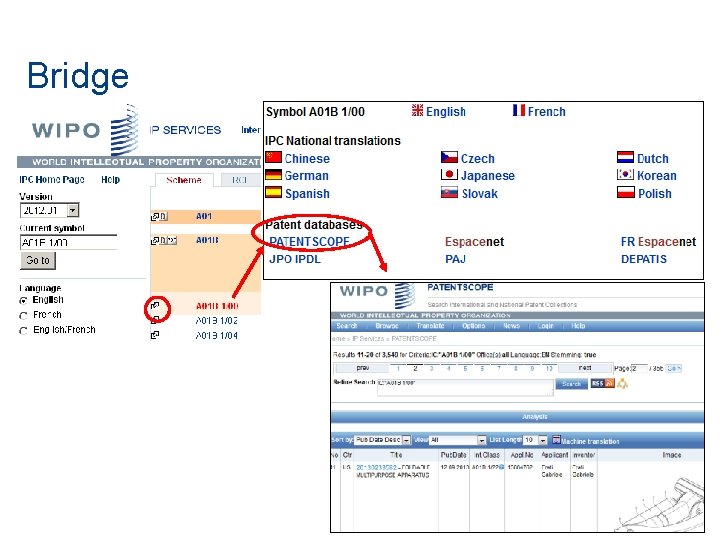Open the News menu in PATENTSCOPE

[x=511, y=326]
